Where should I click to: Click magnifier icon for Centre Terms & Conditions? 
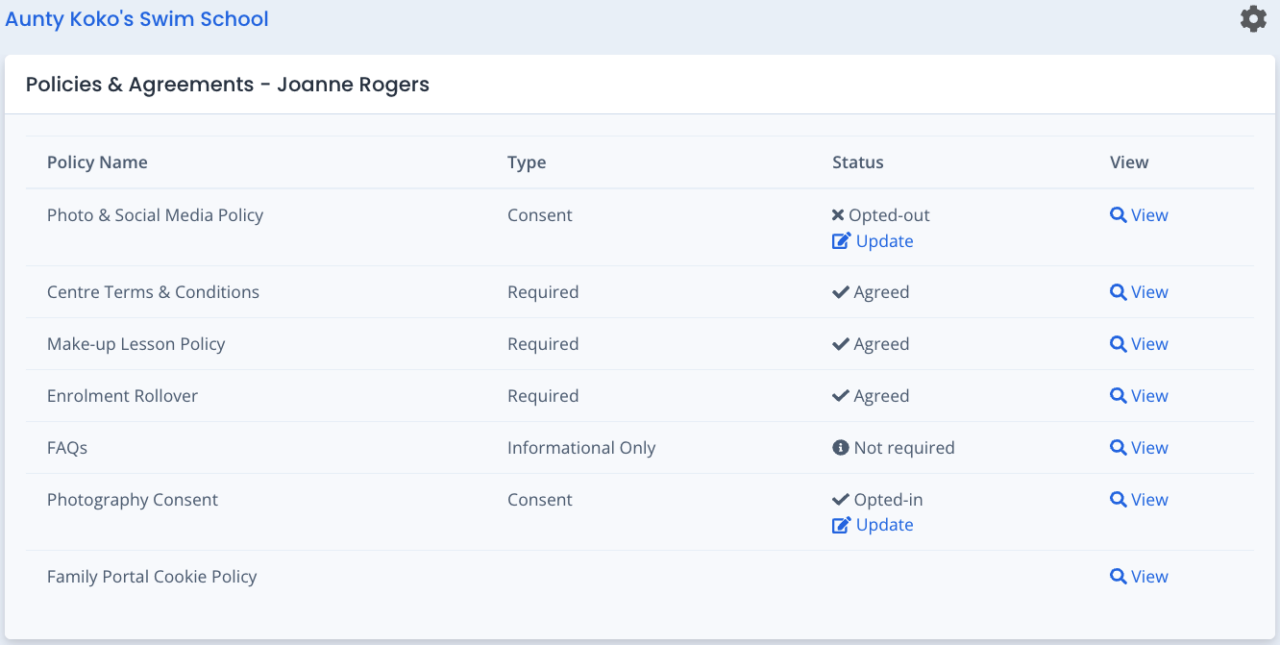tap(1118, 292)
